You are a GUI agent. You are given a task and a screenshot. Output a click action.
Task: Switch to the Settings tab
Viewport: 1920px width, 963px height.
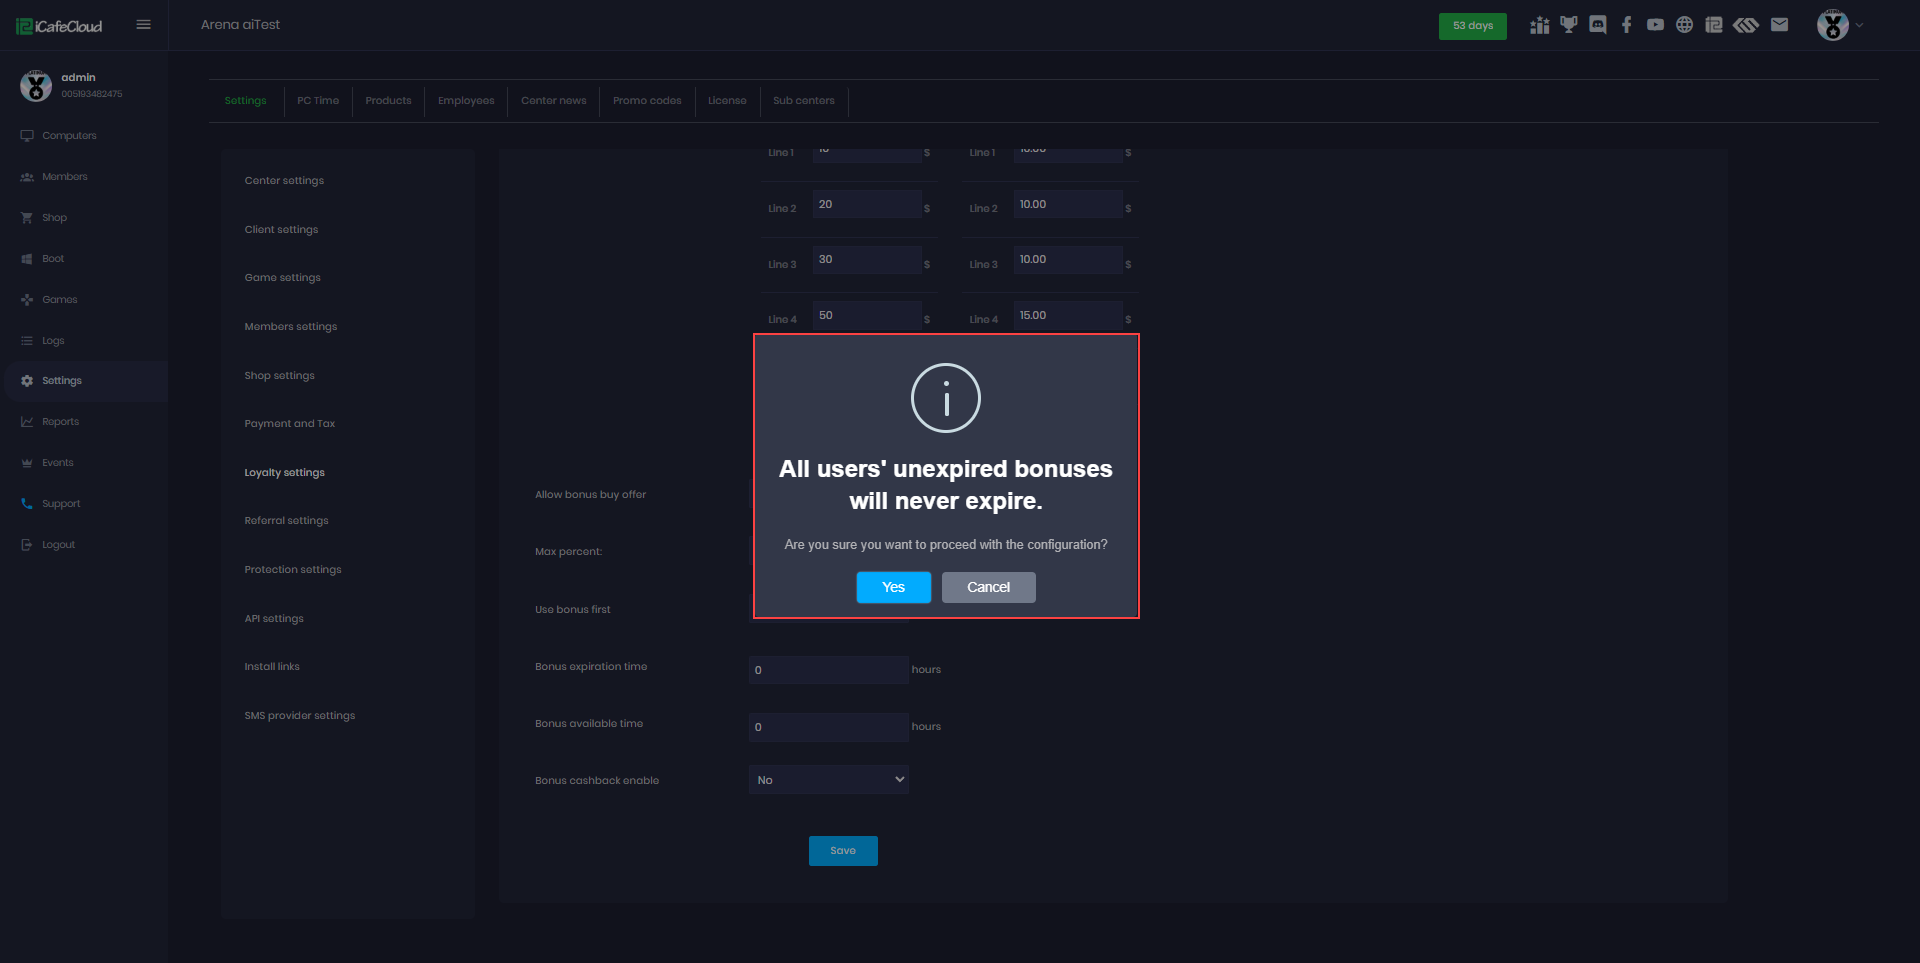click(x=246, y=101)
